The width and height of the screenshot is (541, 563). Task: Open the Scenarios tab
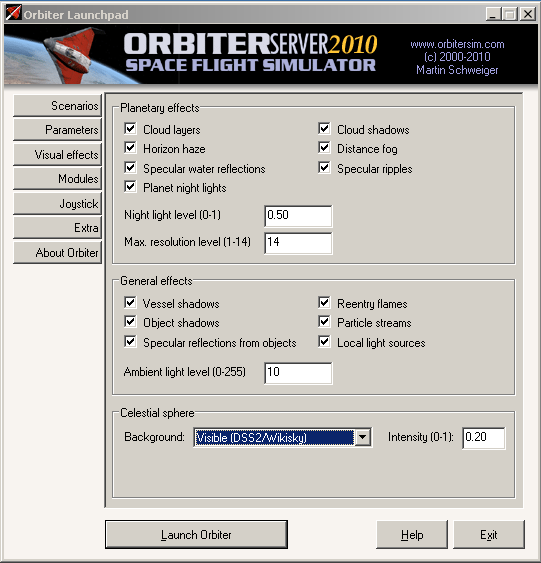click(x=57, y=106)
